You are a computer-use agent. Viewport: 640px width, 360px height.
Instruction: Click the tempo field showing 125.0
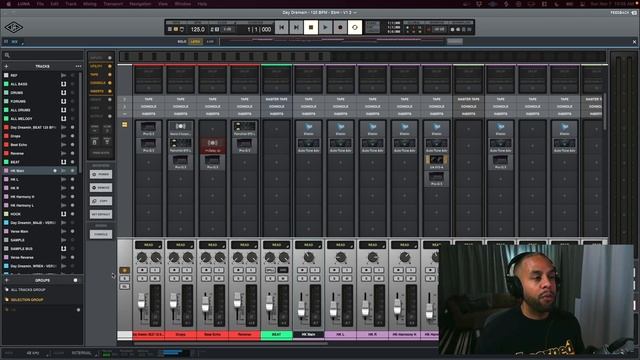[x=198, y=29]
